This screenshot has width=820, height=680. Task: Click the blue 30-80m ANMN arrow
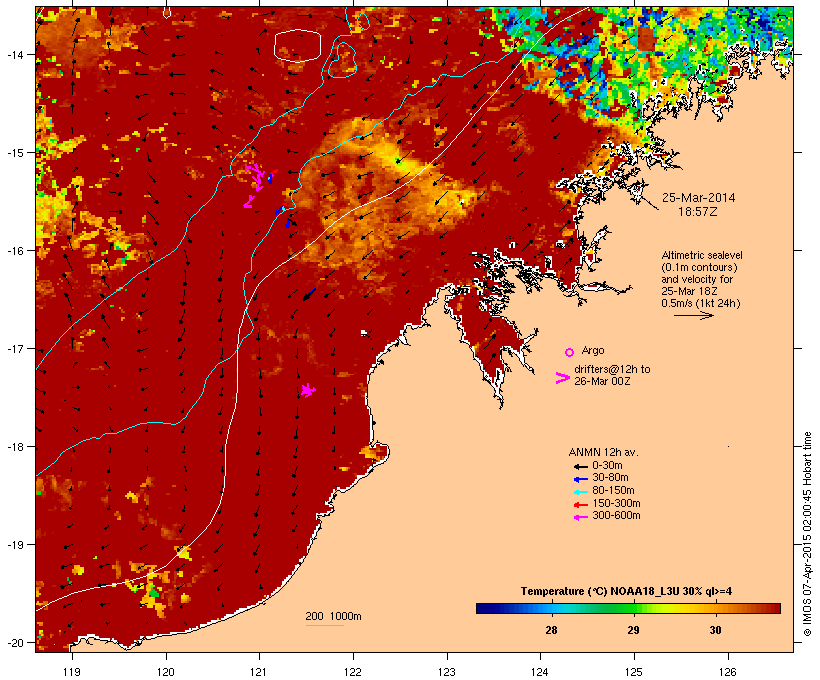point(580,479)
